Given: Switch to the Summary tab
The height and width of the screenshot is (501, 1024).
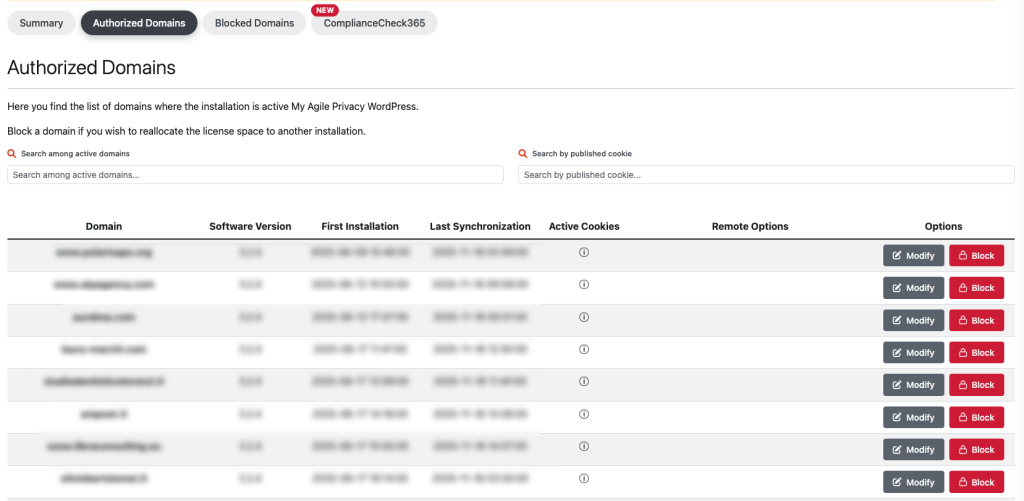Looking at the screenshot, I should point(41,23).
